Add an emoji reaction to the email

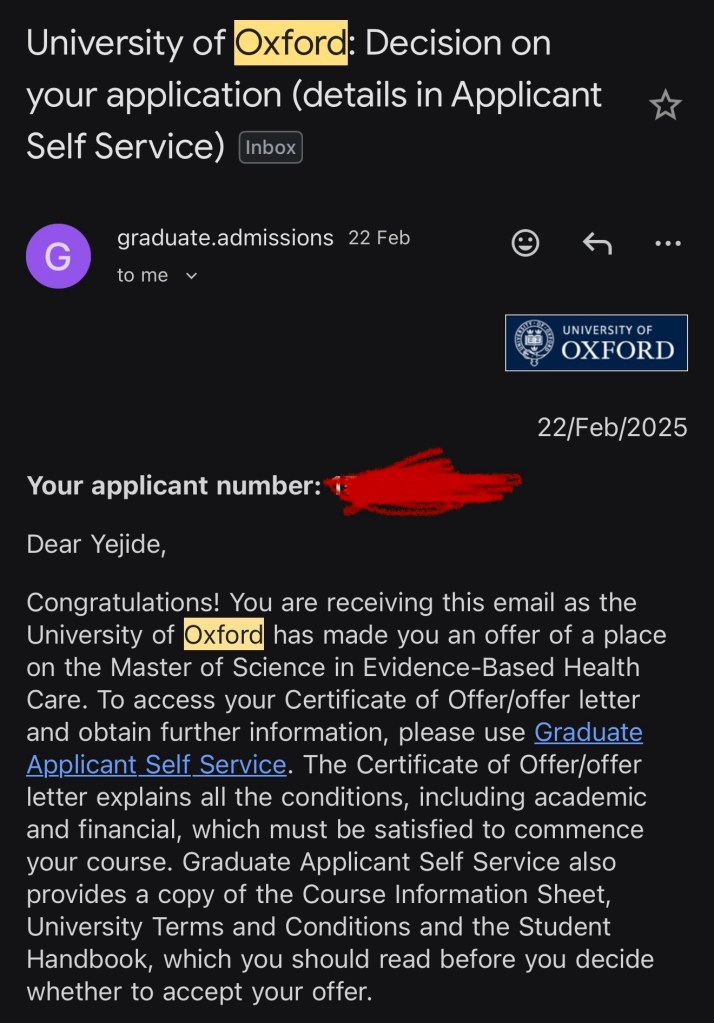[x=525, y=243]
